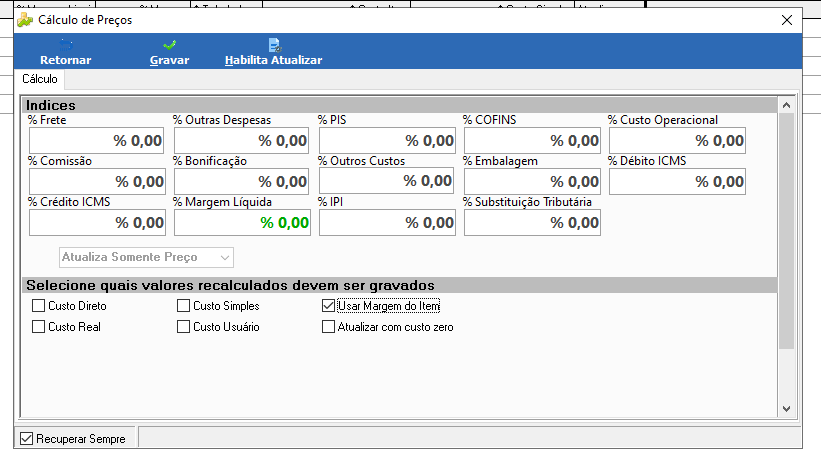This screenshot has height=461, width=821.
Task: Check the Custo Real checkbox
Action: pyautogui.click(x=38, y=327)
